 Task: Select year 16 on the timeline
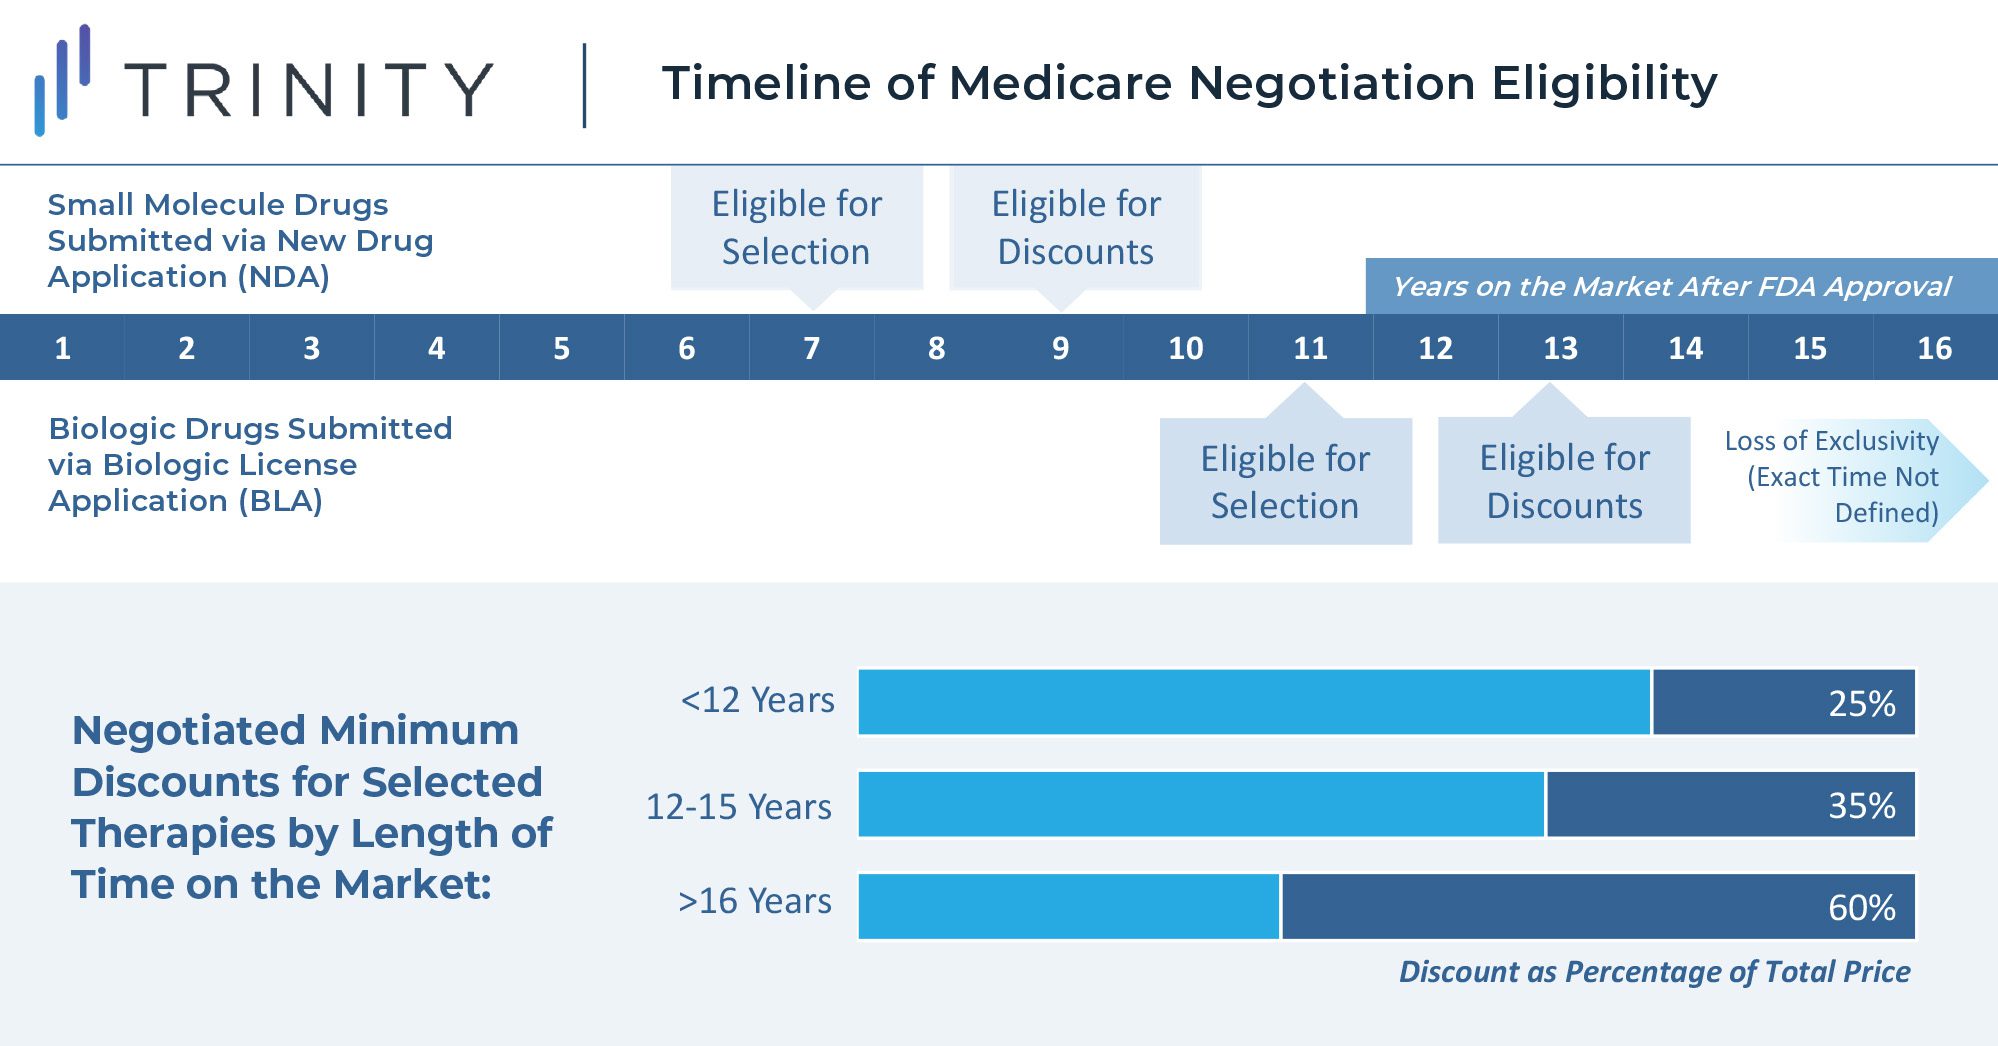[1934, 348]
